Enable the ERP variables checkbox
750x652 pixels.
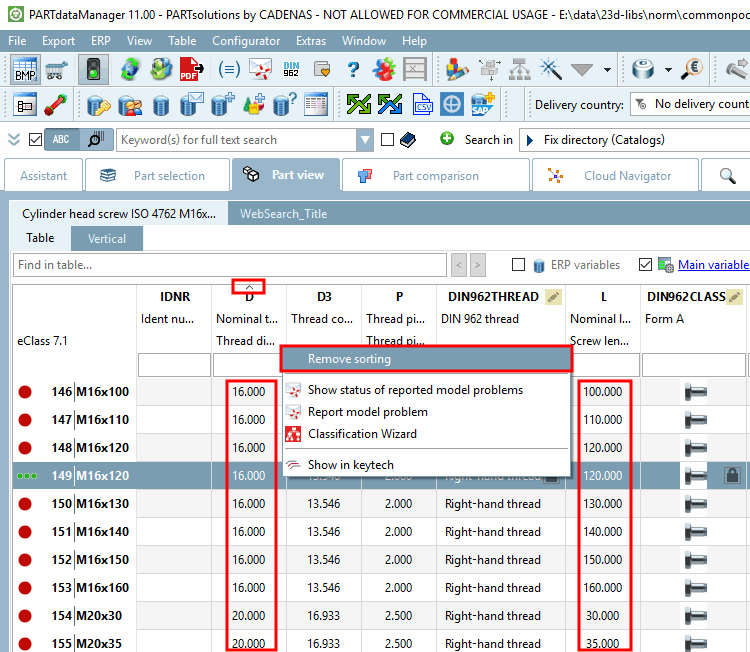[x=518, y=265]
